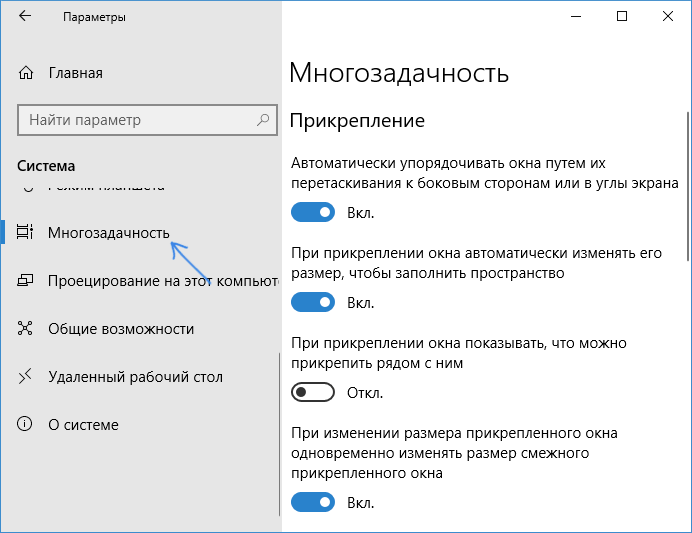Click the Общие возможности icon

click(x=25, y=328)
